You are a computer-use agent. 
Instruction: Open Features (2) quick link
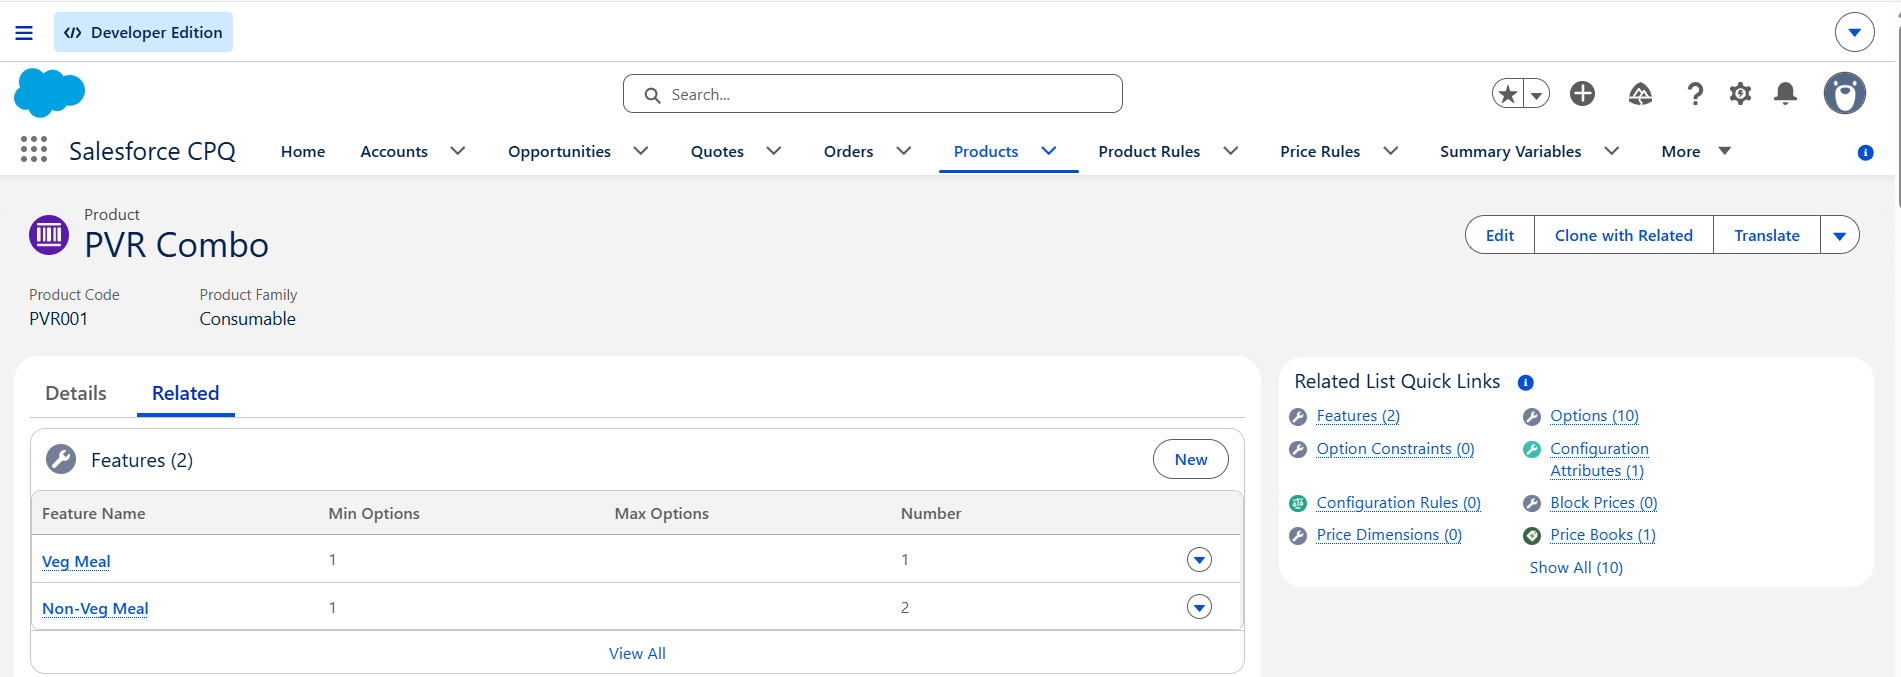click(1358, 416)
